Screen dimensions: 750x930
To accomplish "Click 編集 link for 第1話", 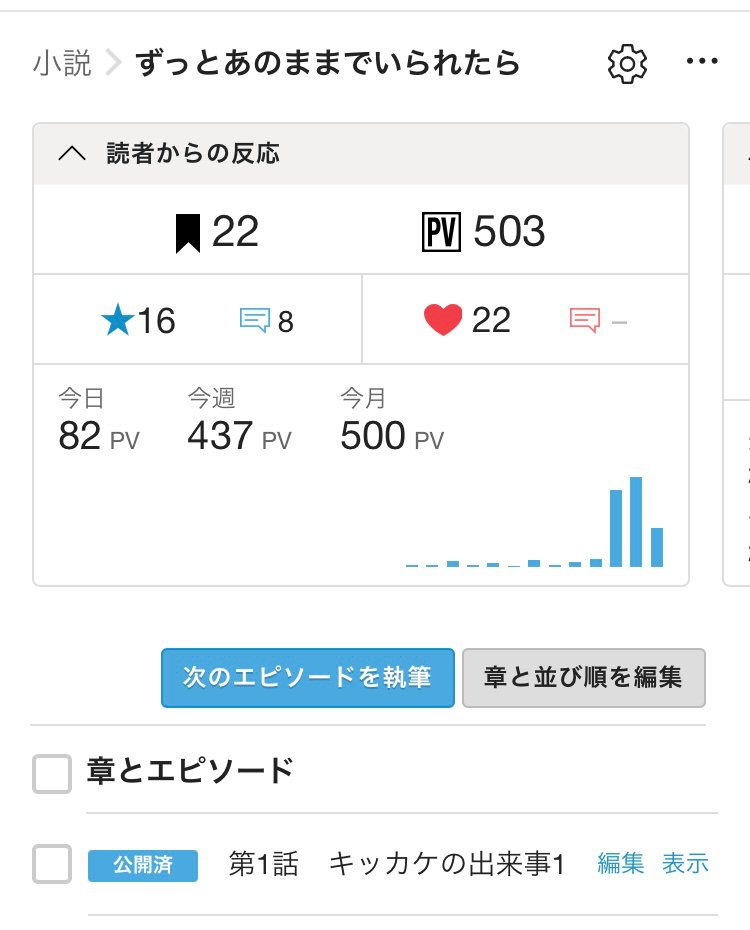I will [620, 864].
